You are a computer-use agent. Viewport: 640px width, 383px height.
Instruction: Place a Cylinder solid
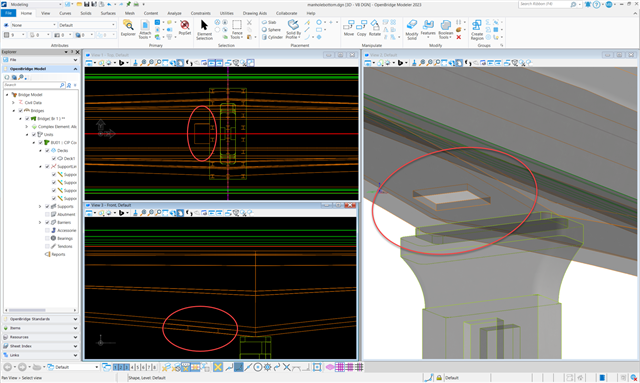[x=272, y=37]
